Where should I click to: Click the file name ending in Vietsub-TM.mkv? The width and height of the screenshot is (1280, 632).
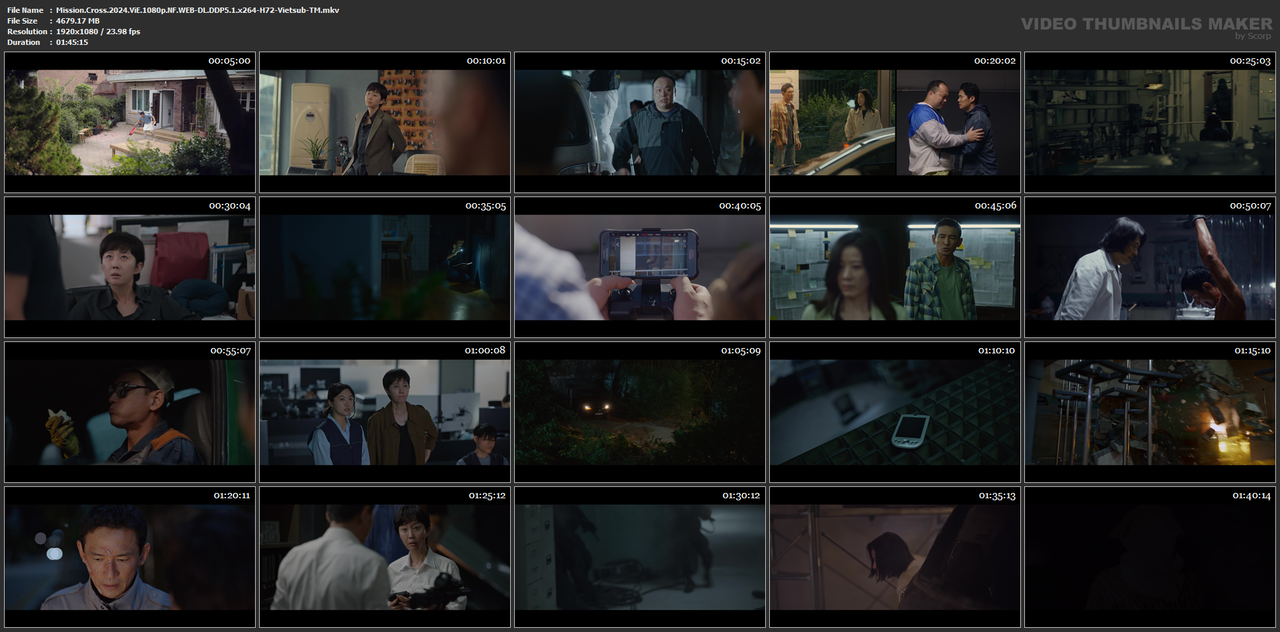(197, 10)
